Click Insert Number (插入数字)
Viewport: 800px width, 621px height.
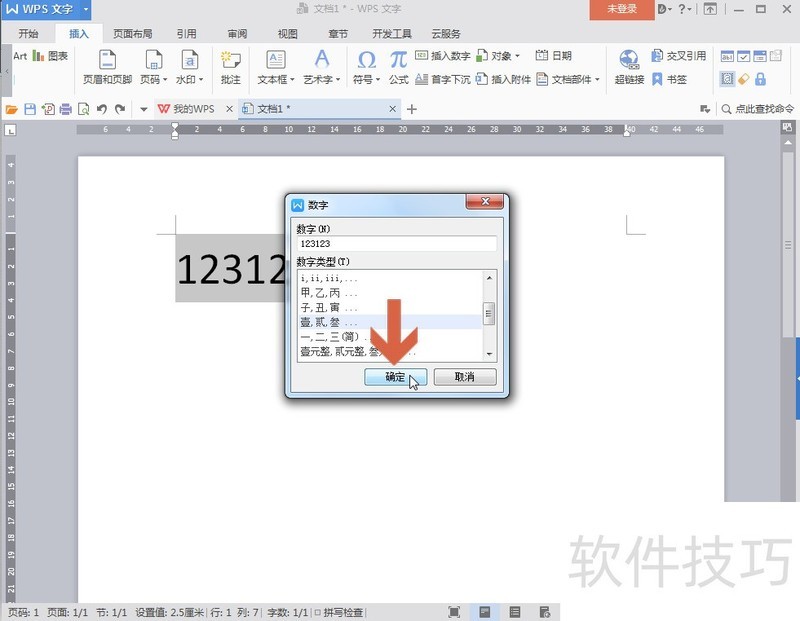pos(443,56)
